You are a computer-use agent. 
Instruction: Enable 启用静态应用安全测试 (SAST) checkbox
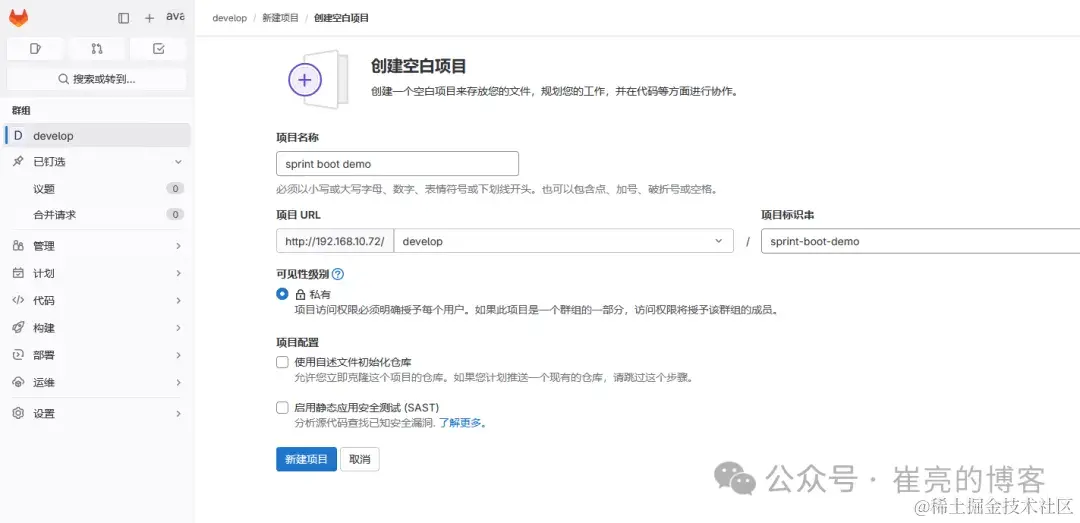tap(282, 407)
